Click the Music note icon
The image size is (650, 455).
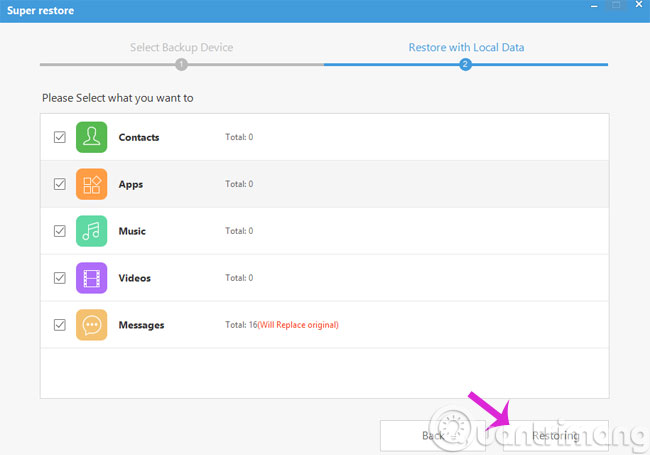coord(92,231)
